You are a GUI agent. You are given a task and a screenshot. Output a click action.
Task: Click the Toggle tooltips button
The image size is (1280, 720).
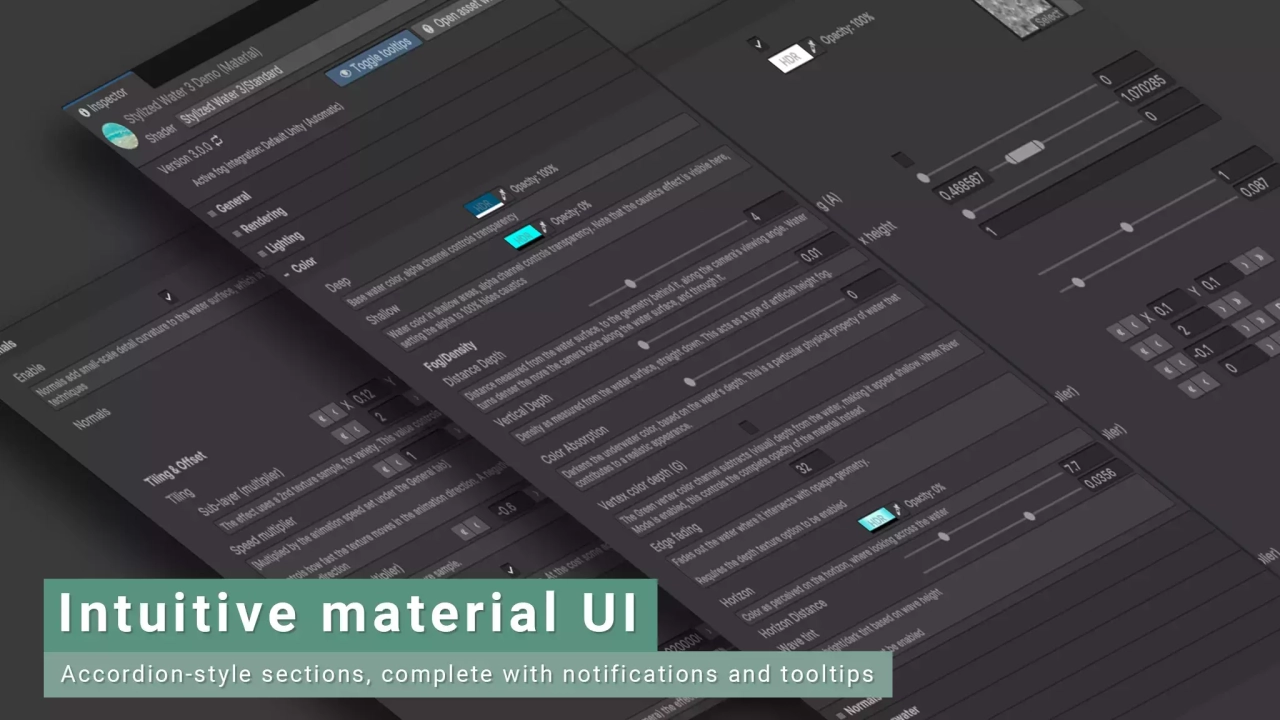pos(374,58)
